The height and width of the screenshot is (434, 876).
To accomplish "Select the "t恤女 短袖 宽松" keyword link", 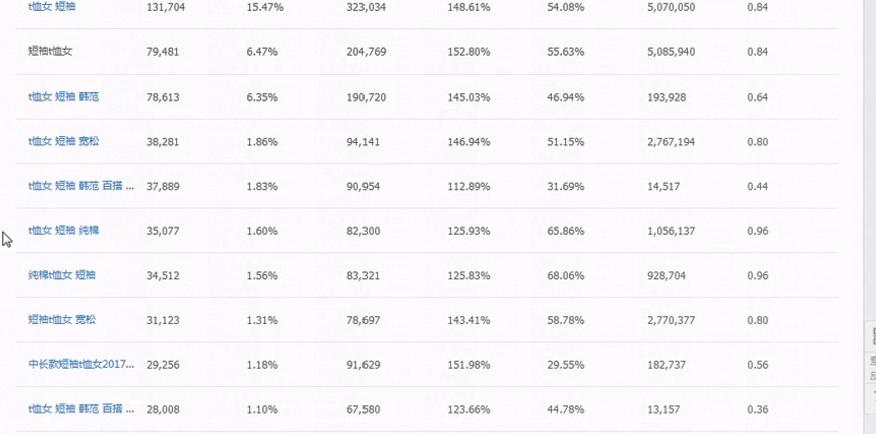I will 63,142.
